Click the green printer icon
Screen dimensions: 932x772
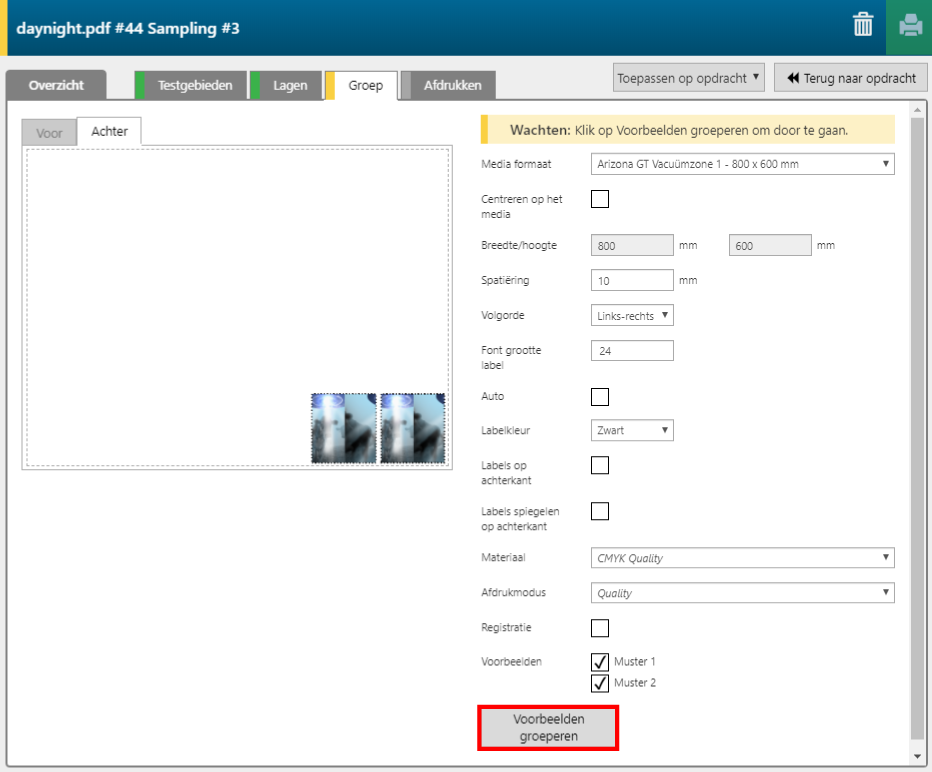[909, 26]
